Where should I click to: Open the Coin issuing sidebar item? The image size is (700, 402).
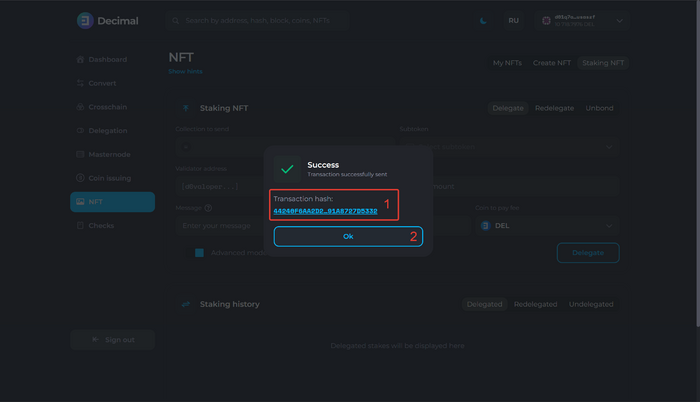coord(112,178)
